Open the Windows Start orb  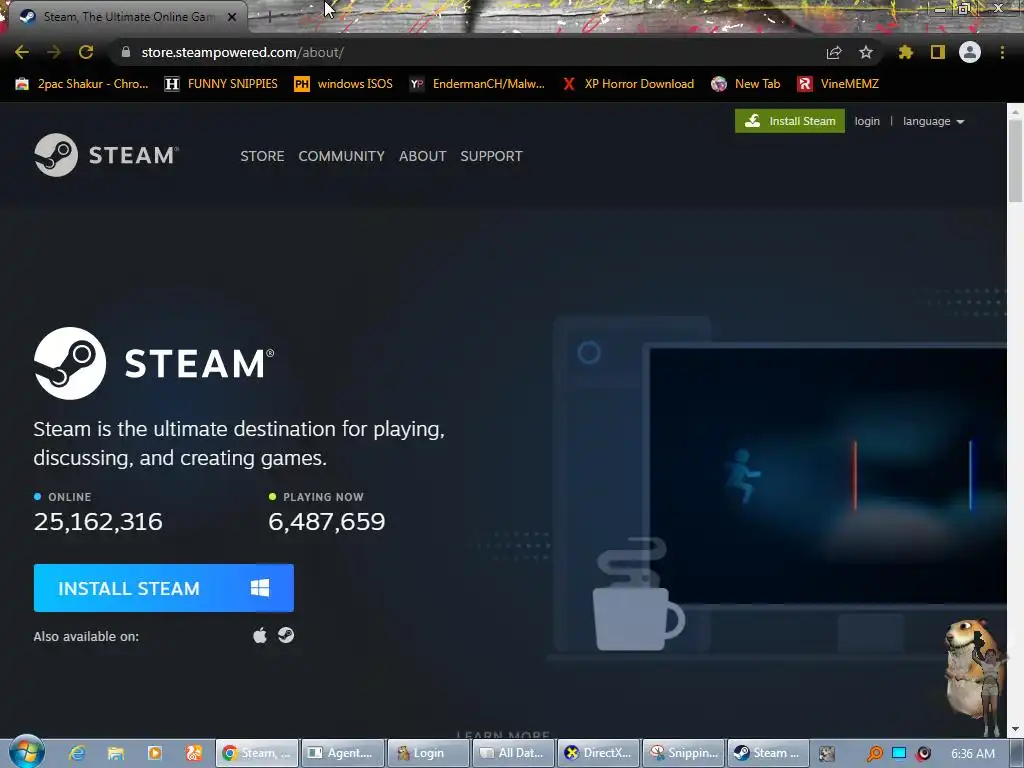[27, 752]
